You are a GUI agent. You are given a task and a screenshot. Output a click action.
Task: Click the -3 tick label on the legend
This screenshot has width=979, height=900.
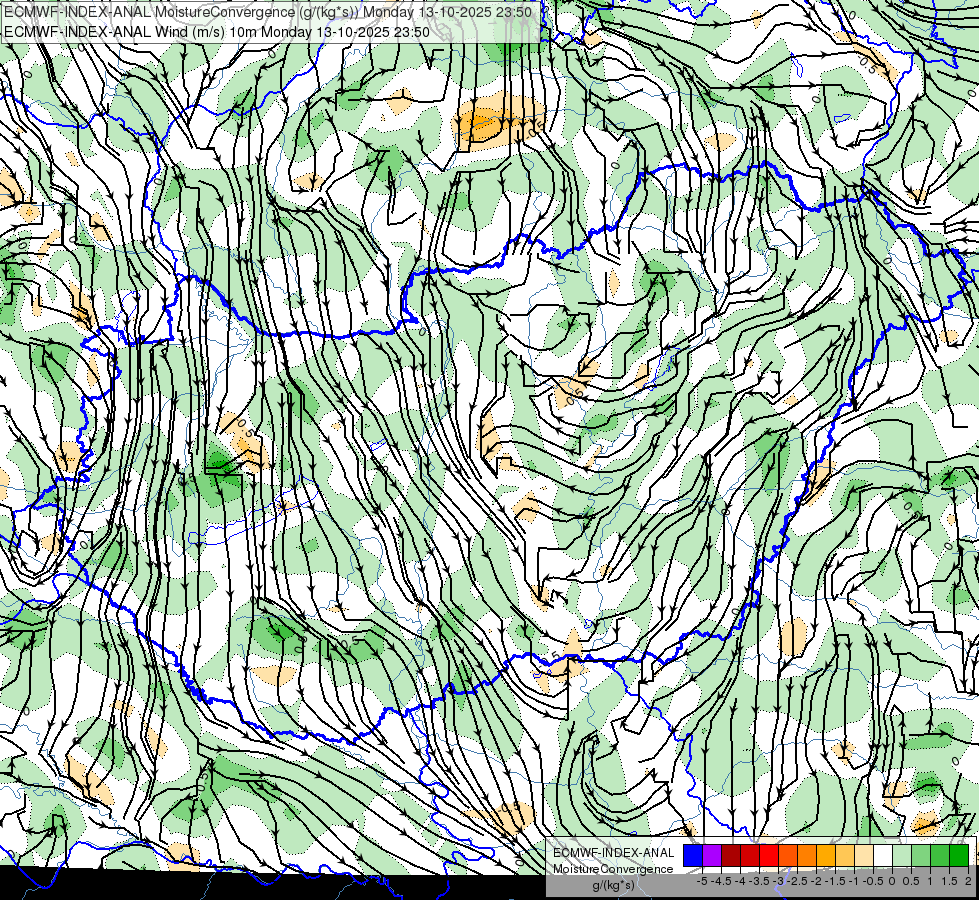pos(778,881)
